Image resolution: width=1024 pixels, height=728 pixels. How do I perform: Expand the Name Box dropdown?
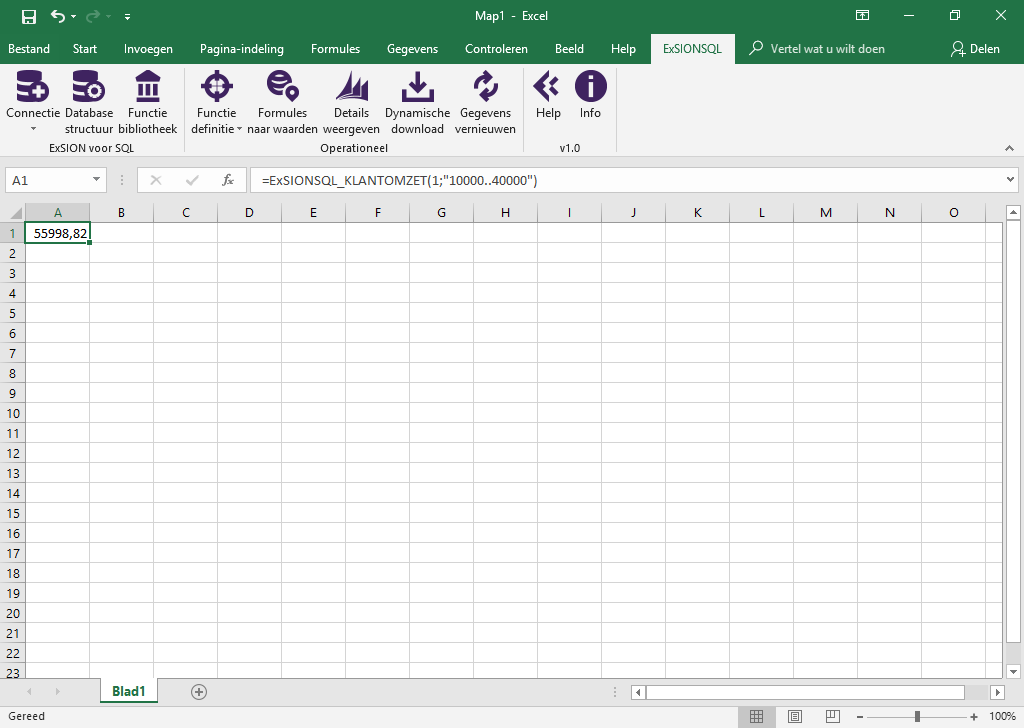[x=96, y=180]
